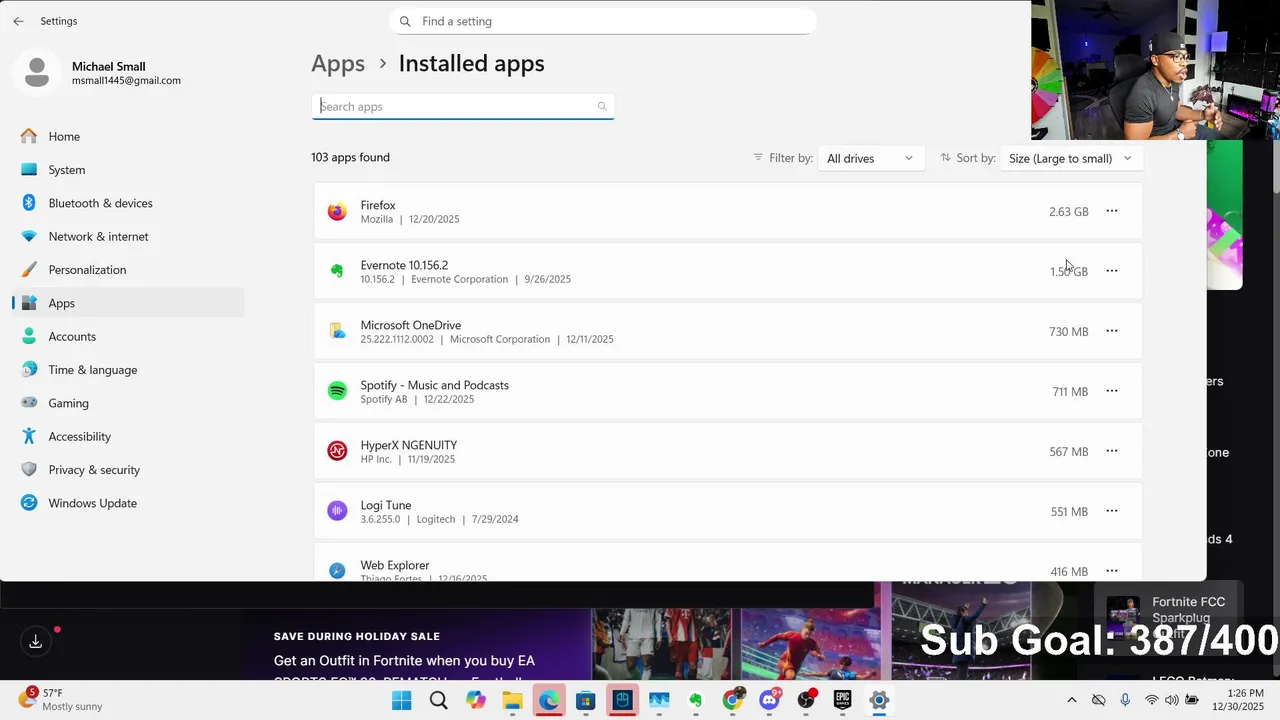The width and height of the screenshot is (1280, 720).
Task: Open taskbar Search
Action: coord(438,700)
